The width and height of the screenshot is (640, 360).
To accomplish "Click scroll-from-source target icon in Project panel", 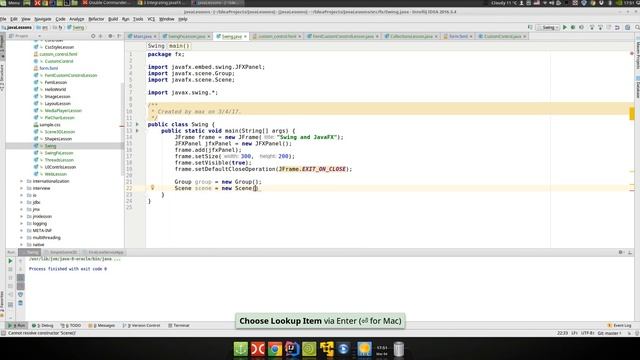I will coord(93,36).
